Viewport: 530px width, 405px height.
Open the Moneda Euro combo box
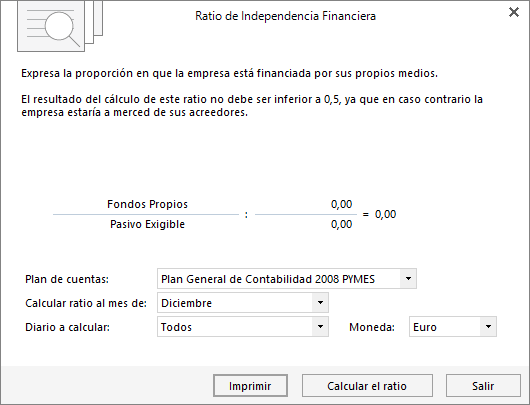[x=453, y=327]
